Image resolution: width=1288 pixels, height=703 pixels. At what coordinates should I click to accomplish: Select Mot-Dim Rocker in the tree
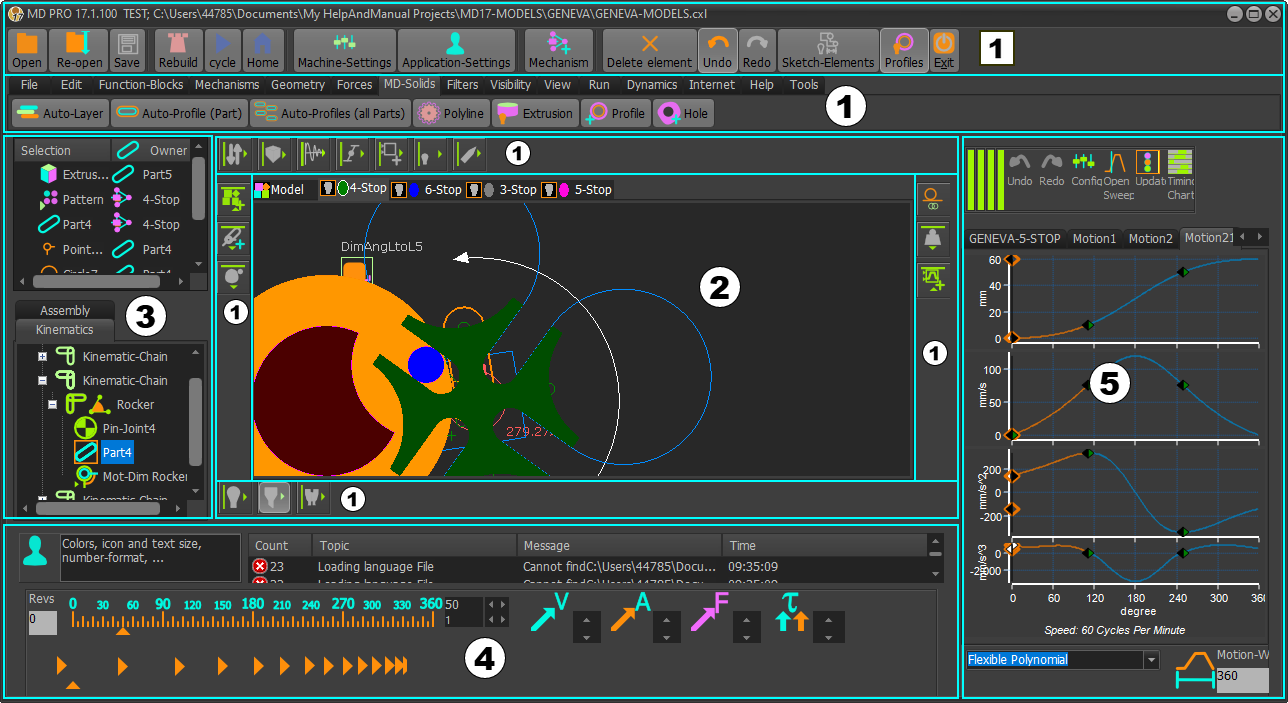(x=145, y=476)
